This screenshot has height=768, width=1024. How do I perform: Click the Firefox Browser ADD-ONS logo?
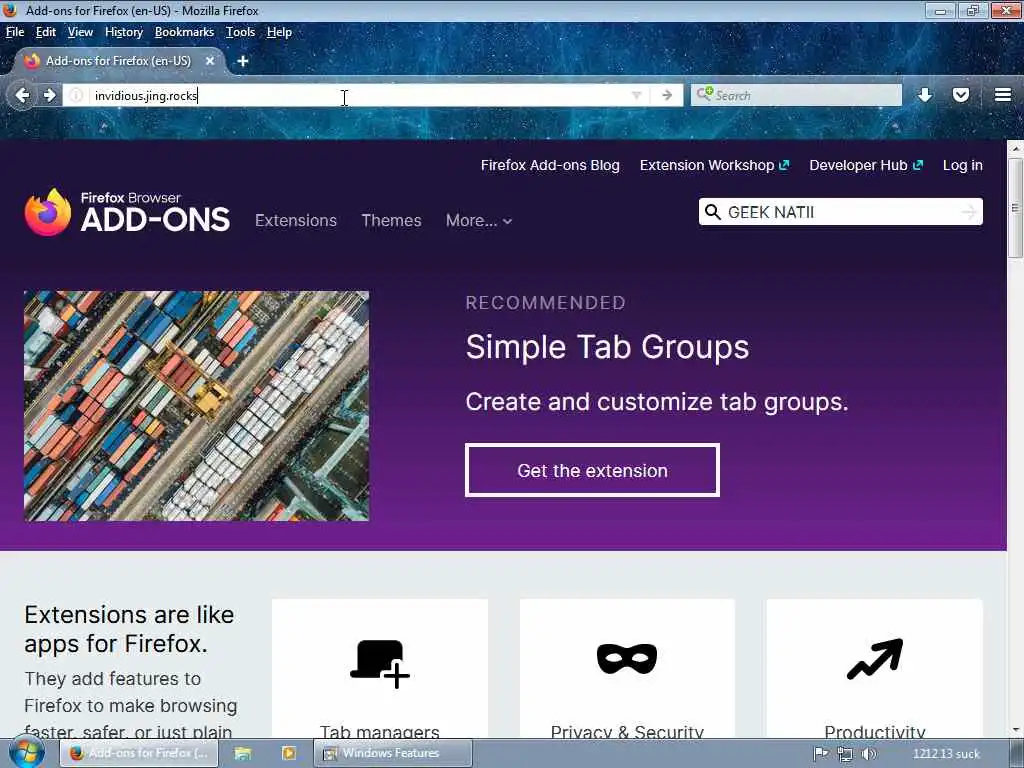pyautogui.click(x=127, y=212)
